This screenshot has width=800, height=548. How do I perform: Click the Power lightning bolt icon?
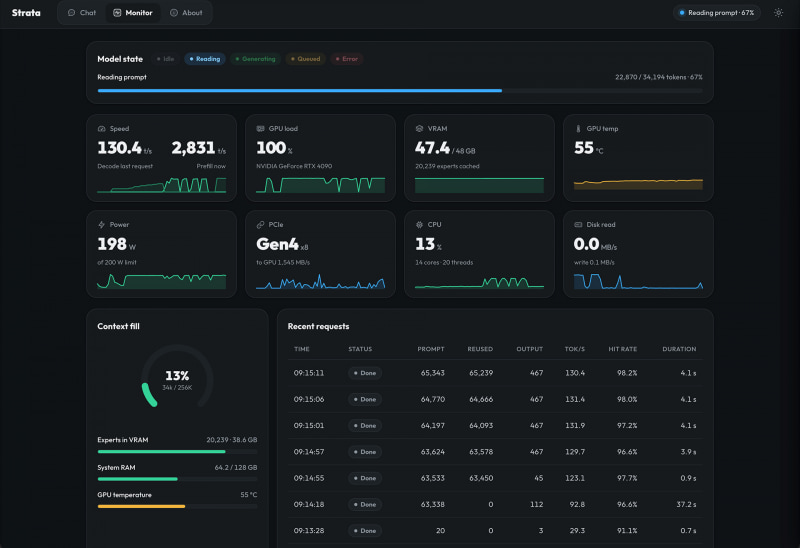point(102,225)
